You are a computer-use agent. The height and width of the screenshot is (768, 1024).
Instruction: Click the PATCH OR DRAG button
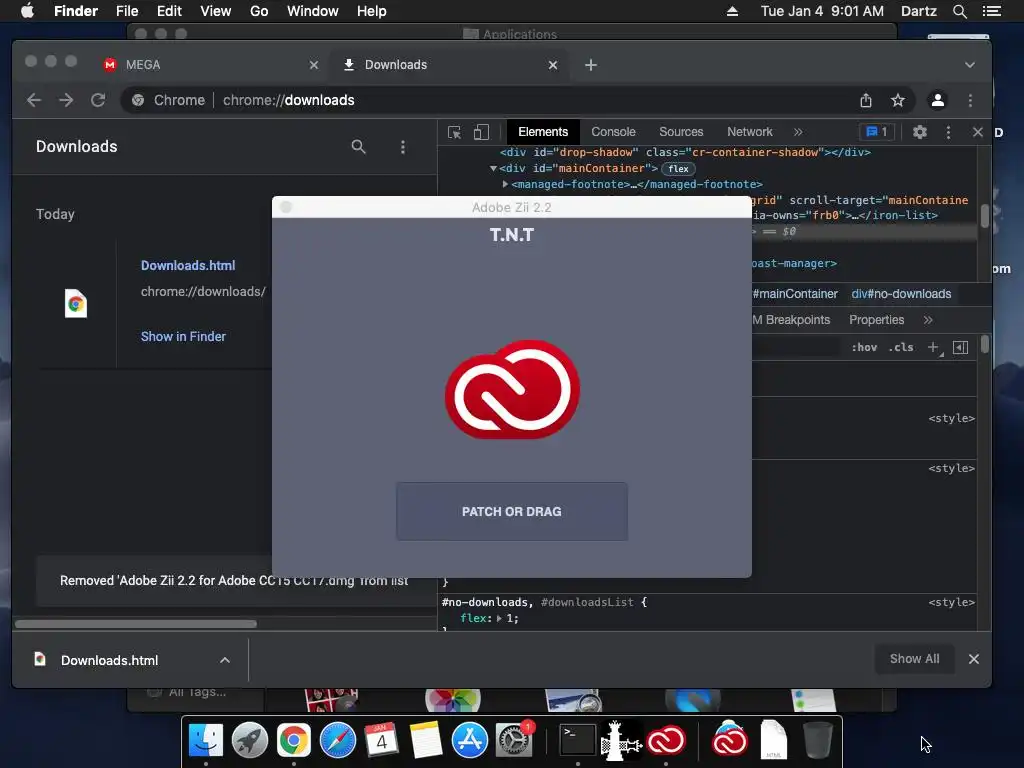point(511,511)
